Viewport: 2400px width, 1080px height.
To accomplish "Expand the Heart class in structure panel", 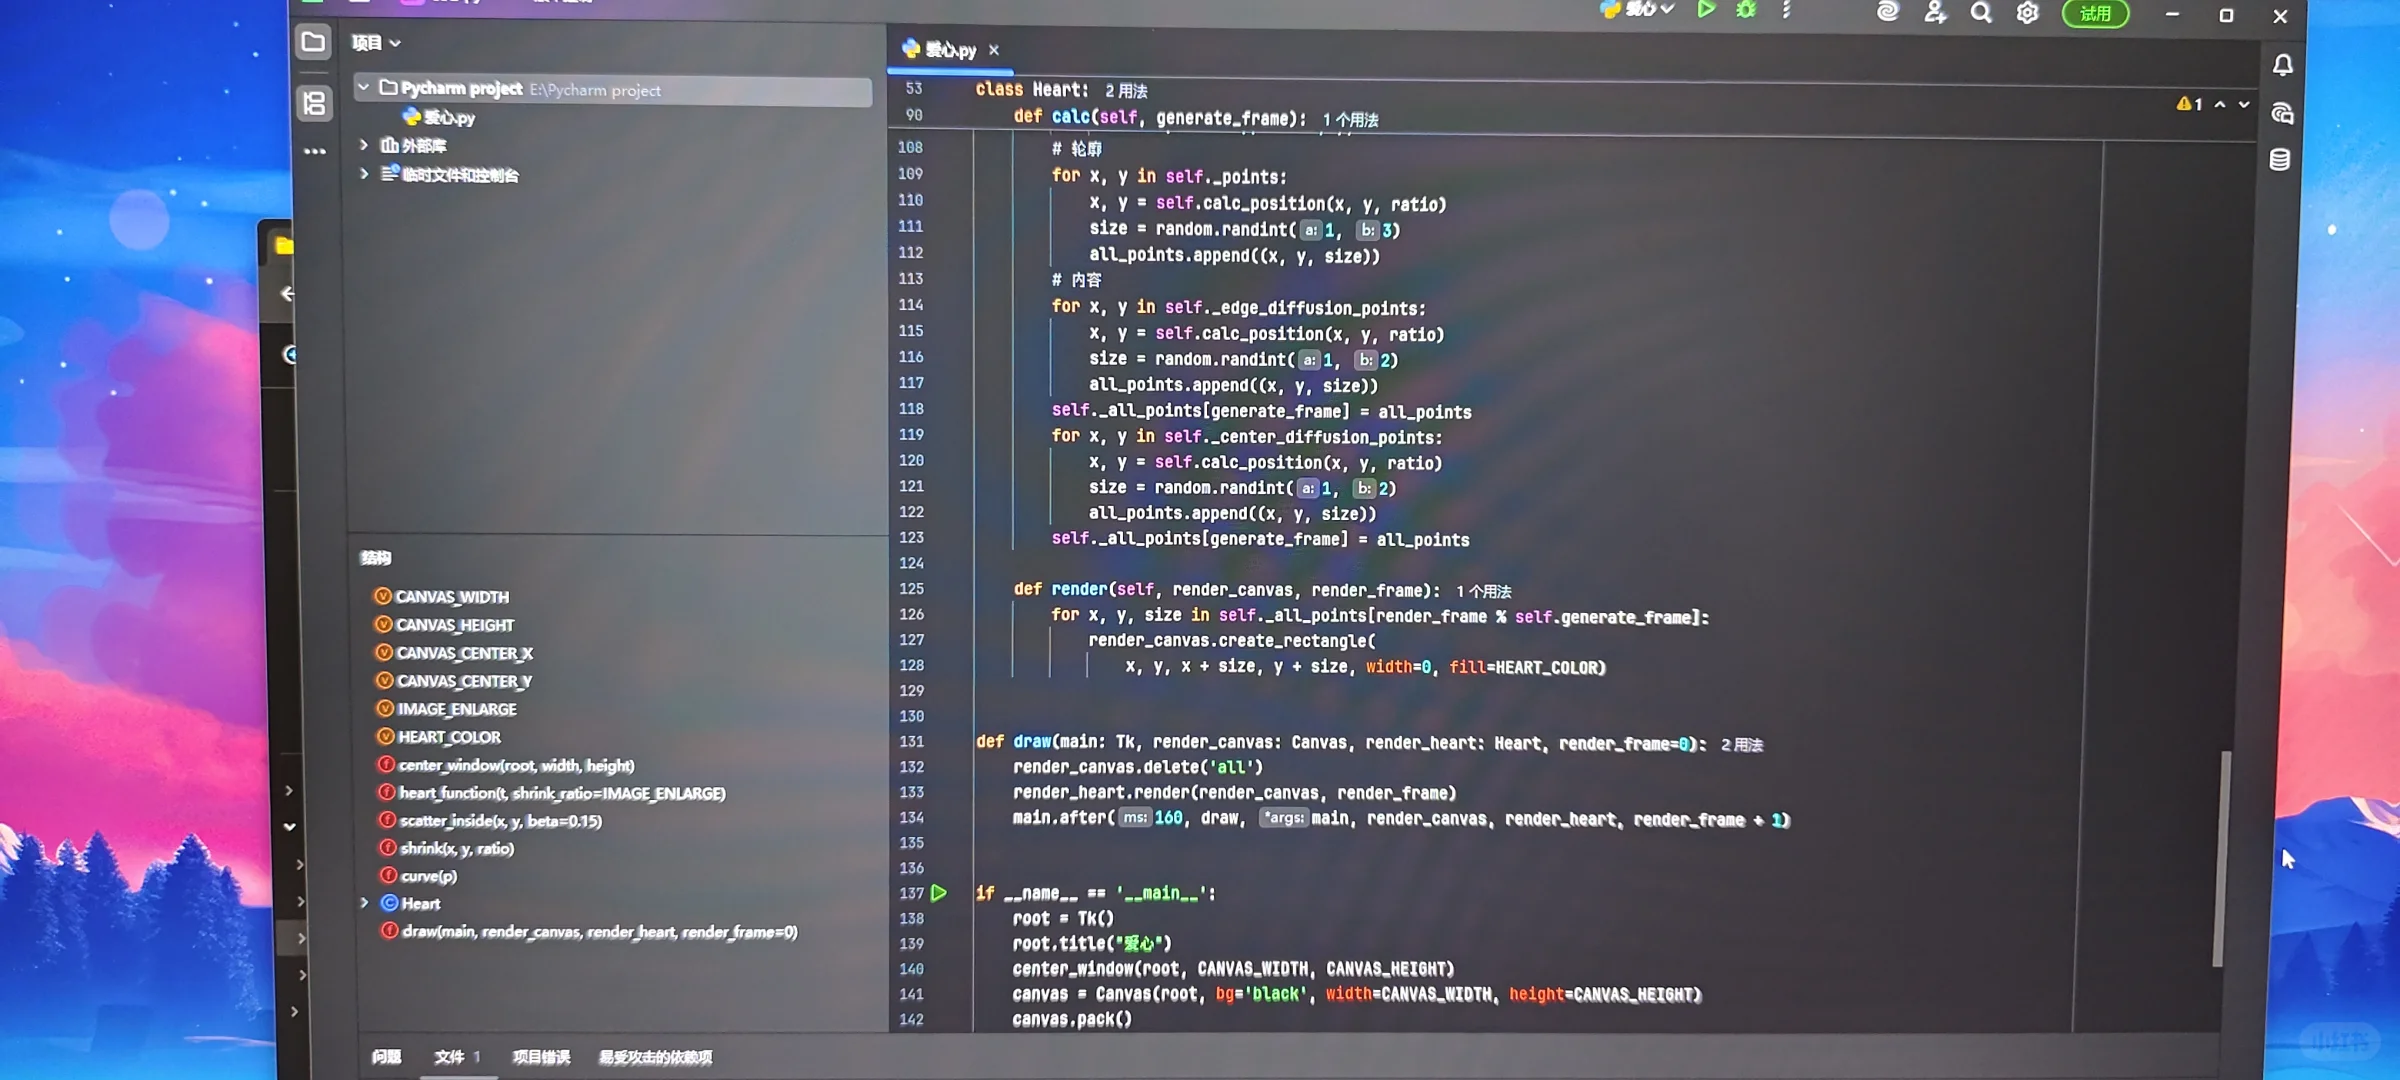I will [x=365, y=903].
